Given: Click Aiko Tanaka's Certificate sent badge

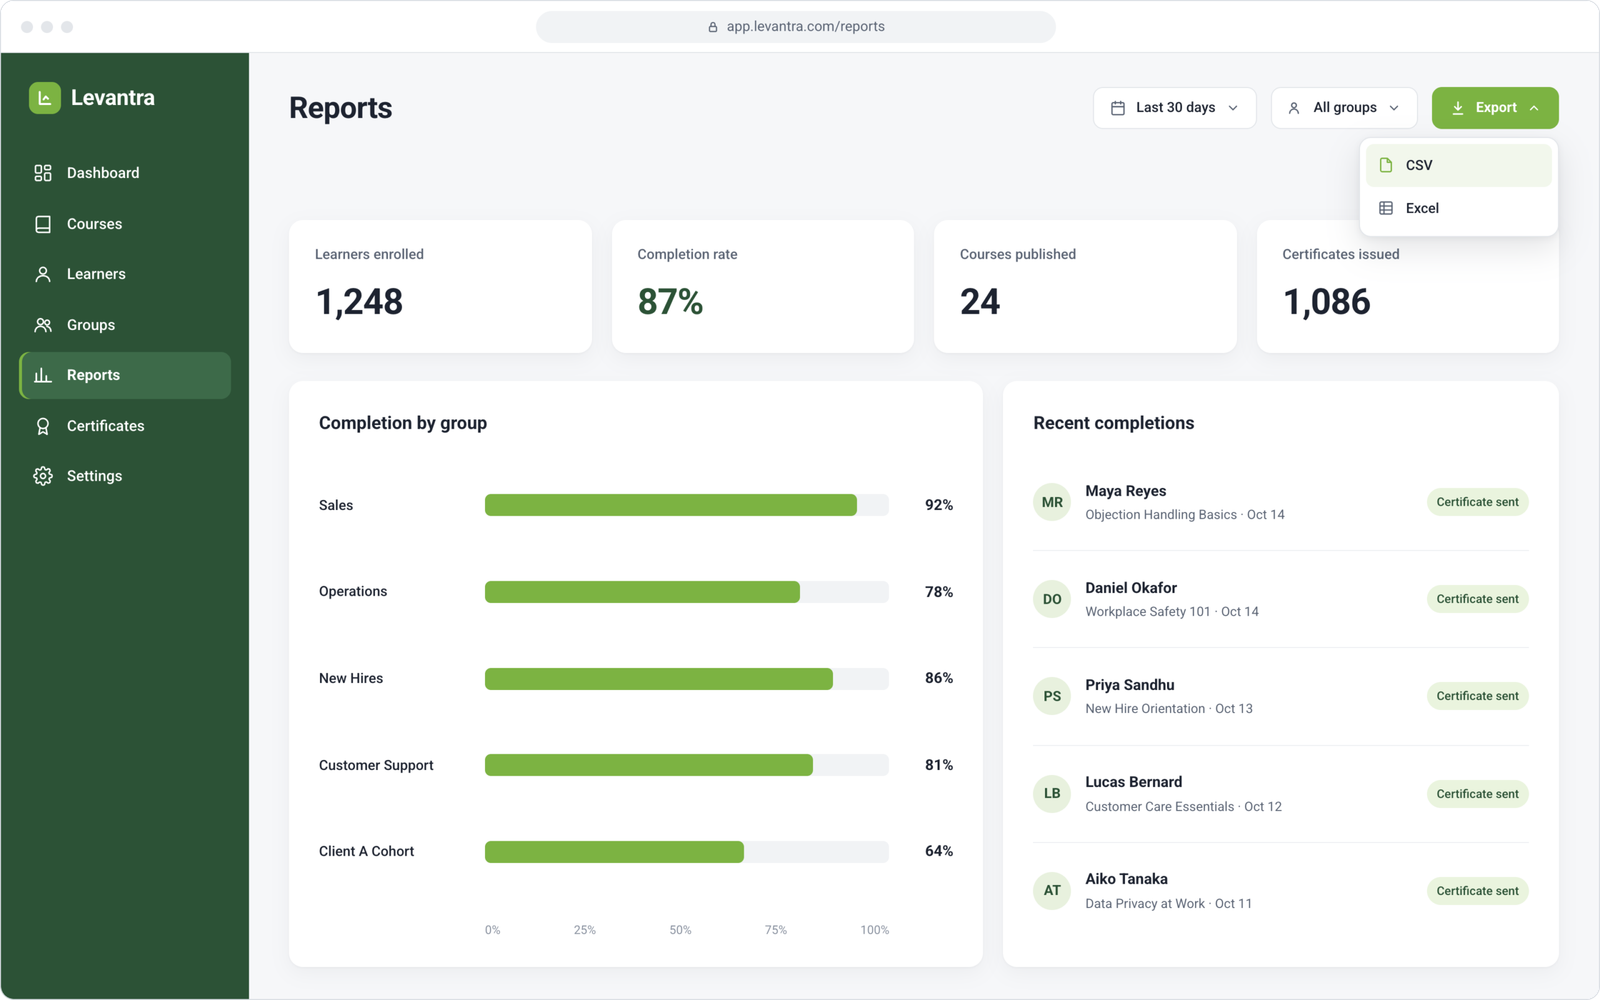Looking at the screenshot, I should tap(1477, 891).
